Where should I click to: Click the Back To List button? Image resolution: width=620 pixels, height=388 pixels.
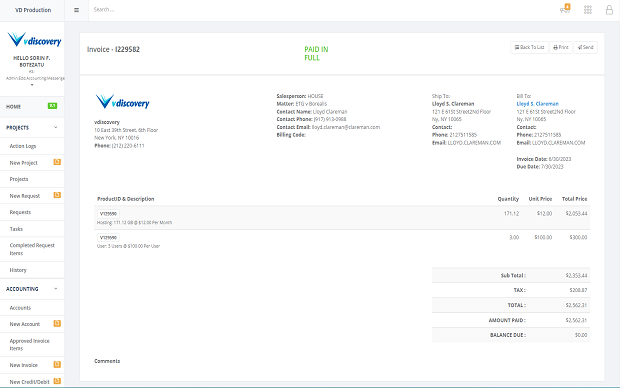529,47
